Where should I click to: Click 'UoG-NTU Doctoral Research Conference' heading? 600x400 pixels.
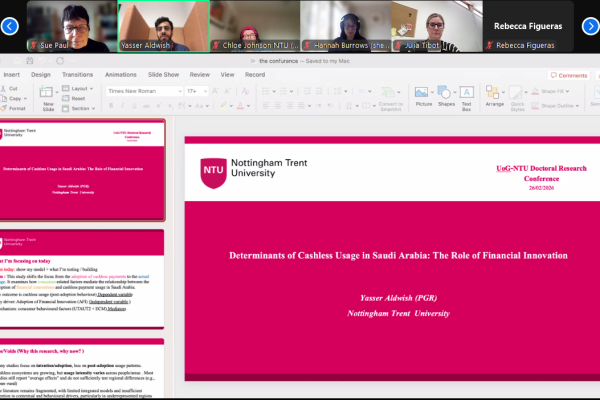pyautogui.click(x=541, y=173)
